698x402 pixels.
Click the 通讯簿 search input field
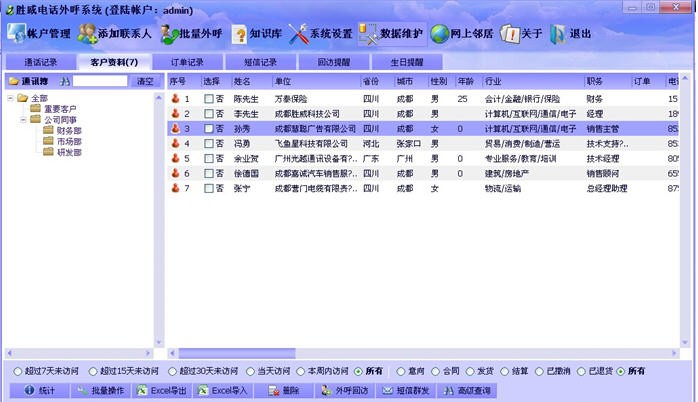[100, 81]
